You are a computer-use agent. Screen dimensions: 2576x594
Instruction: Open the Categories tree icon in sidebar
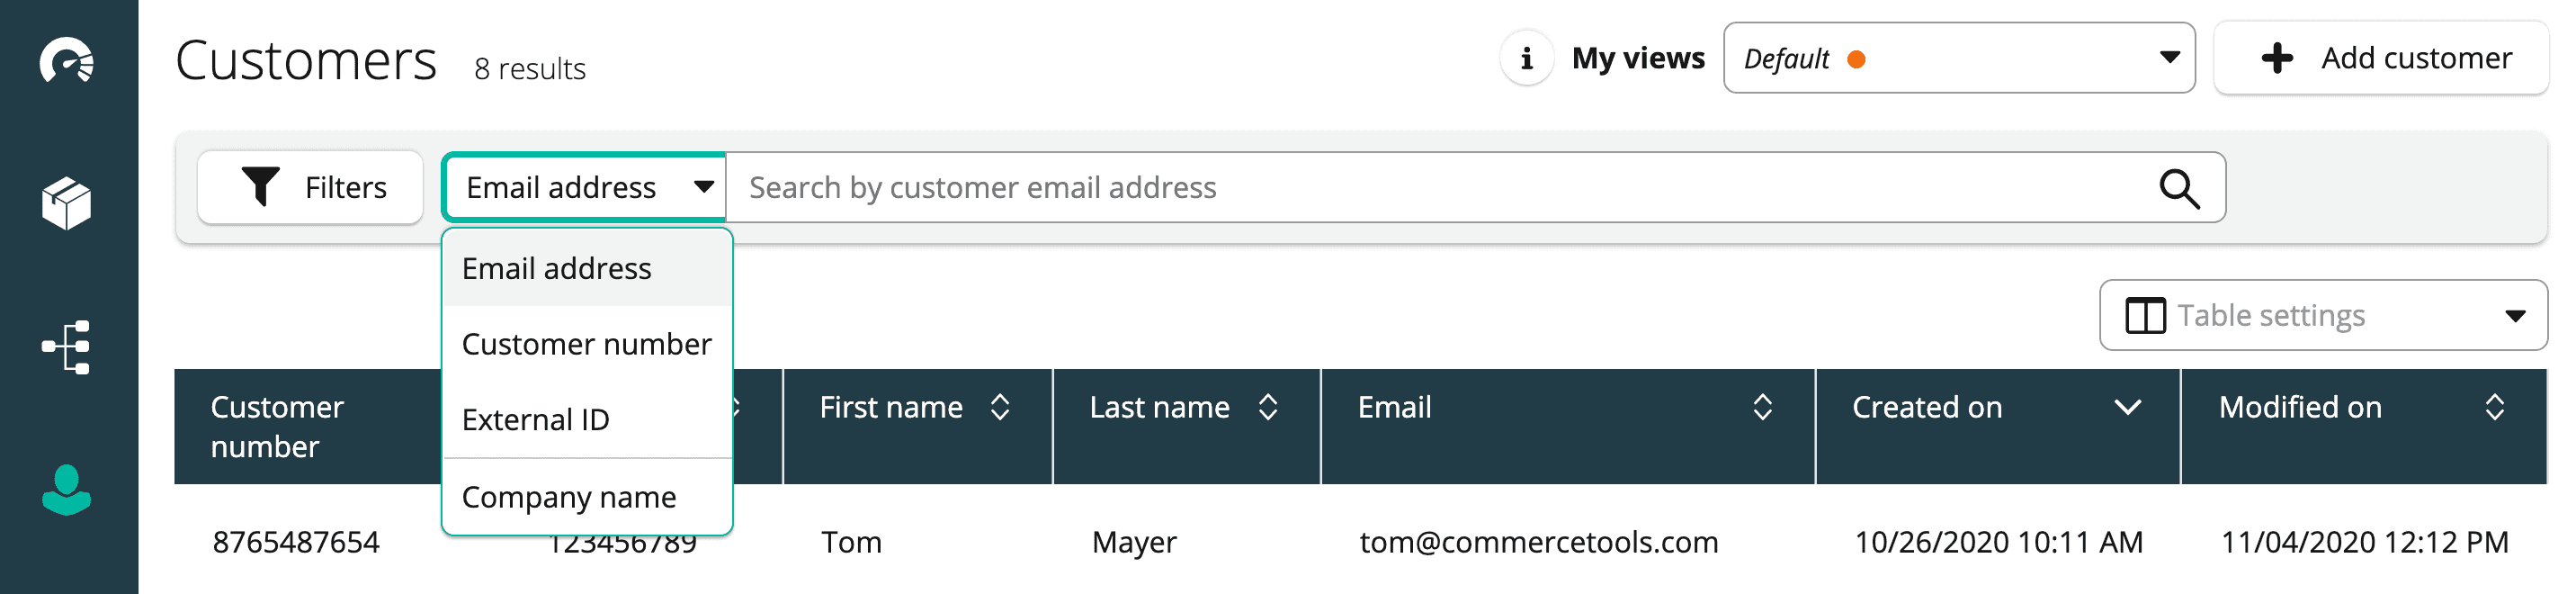pyautogui.click(x=67, y=347)
